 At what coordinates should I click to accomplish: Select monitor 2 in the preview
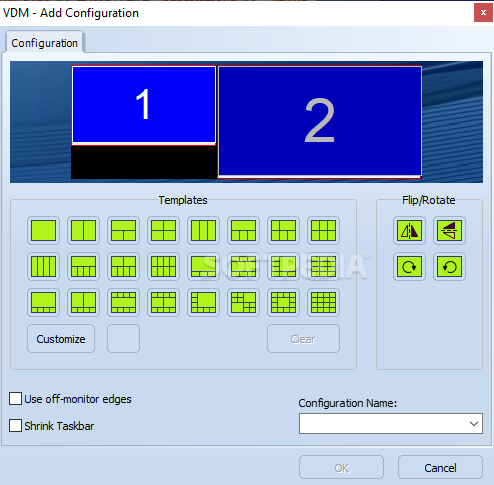pos(320,122)
